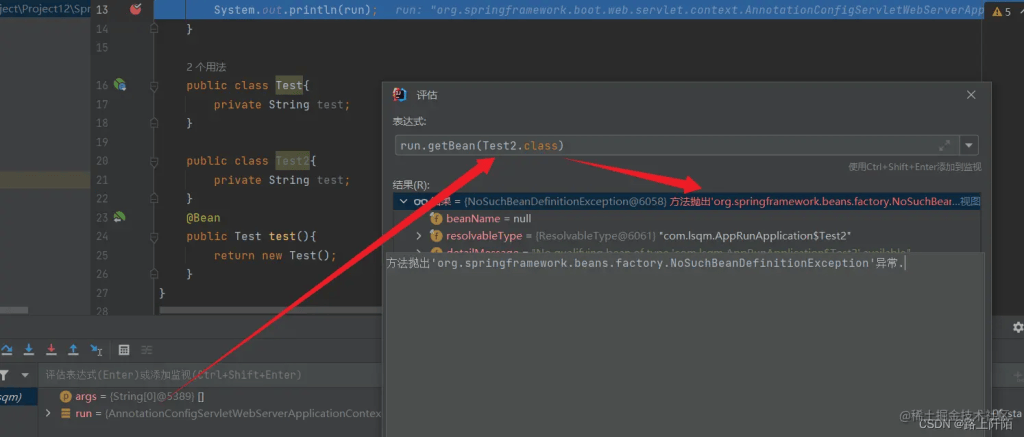Expand the resolvableType tree node
Viewport: 1024px width, 437px height.
pyautogui.click(x=419, y=235)
